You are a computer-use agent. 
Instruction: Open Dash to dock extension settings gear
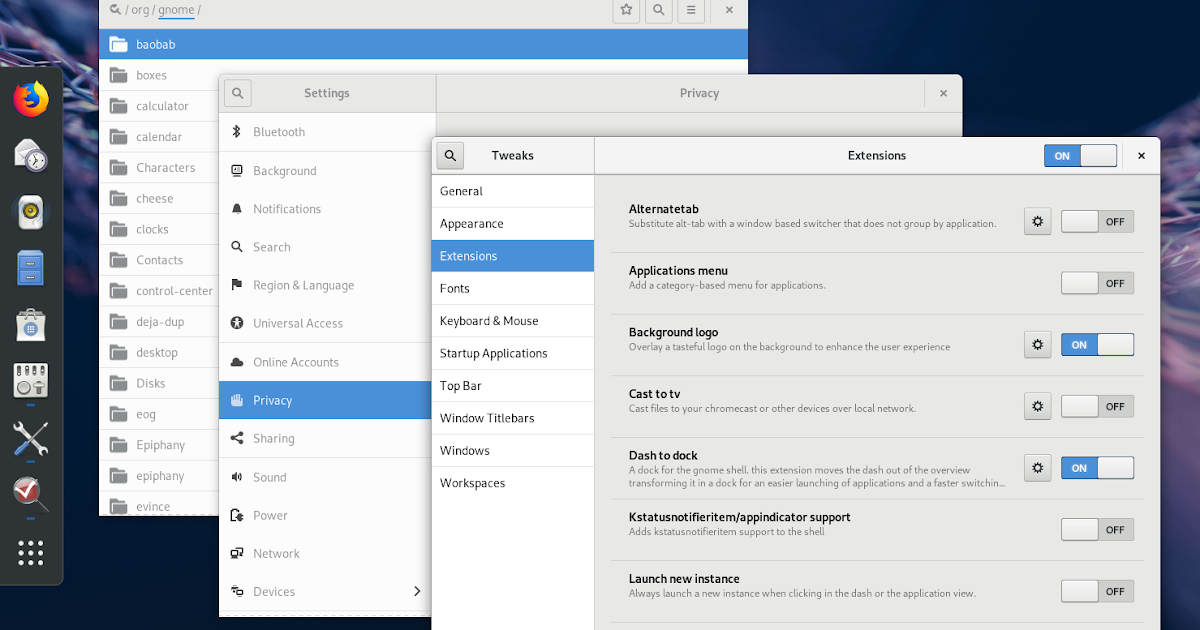[1038, 467]
